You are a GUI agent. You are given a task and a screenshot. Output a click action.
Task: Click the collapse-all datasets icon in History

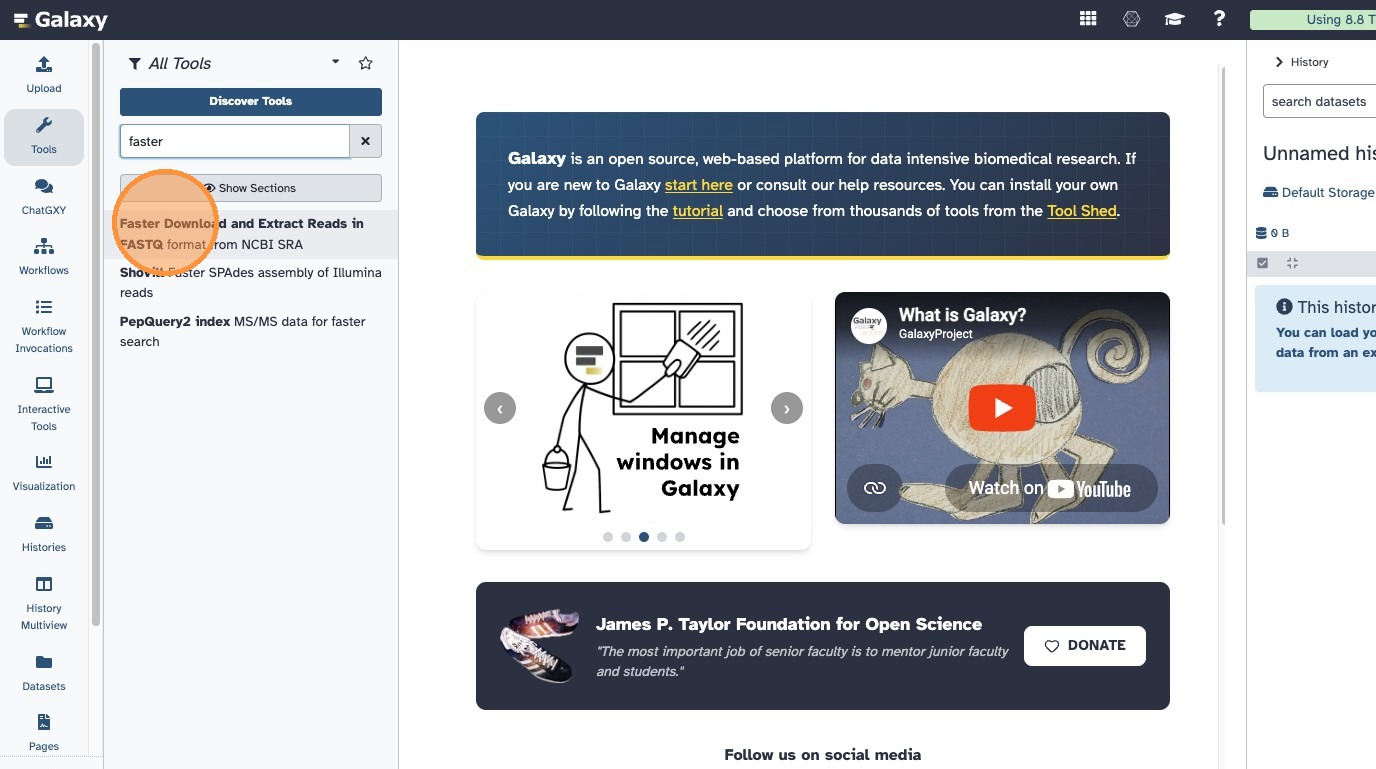[x=1292, y=263]
